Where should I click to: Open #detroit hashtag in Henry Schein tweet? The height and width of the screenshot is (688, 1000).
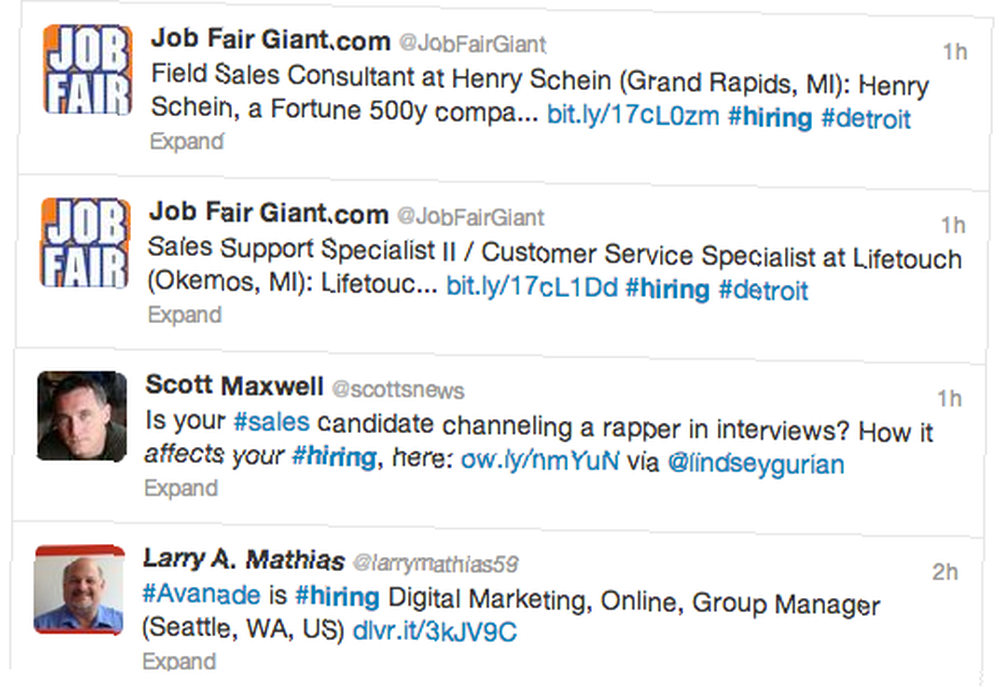pyautogui.click(x=866, y=119)
